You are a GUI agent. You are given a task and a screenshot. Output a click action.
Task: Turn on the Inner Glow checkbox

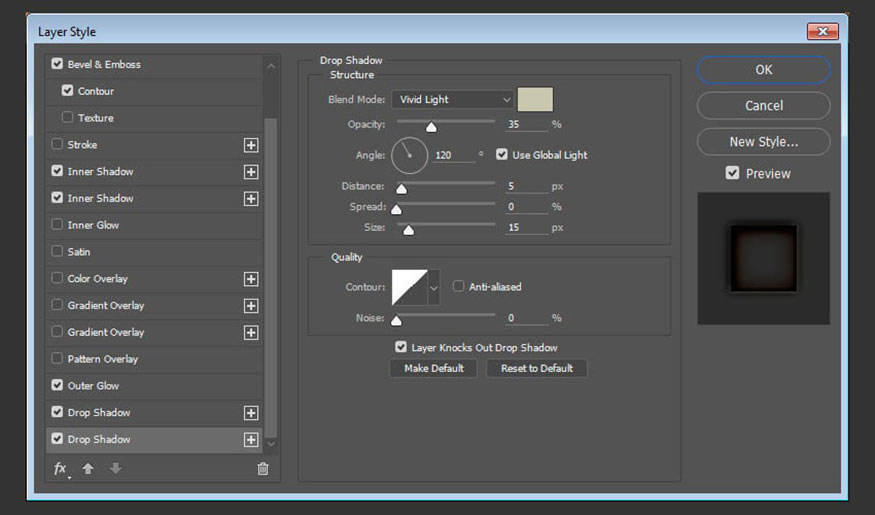click(x=57, y=224)
